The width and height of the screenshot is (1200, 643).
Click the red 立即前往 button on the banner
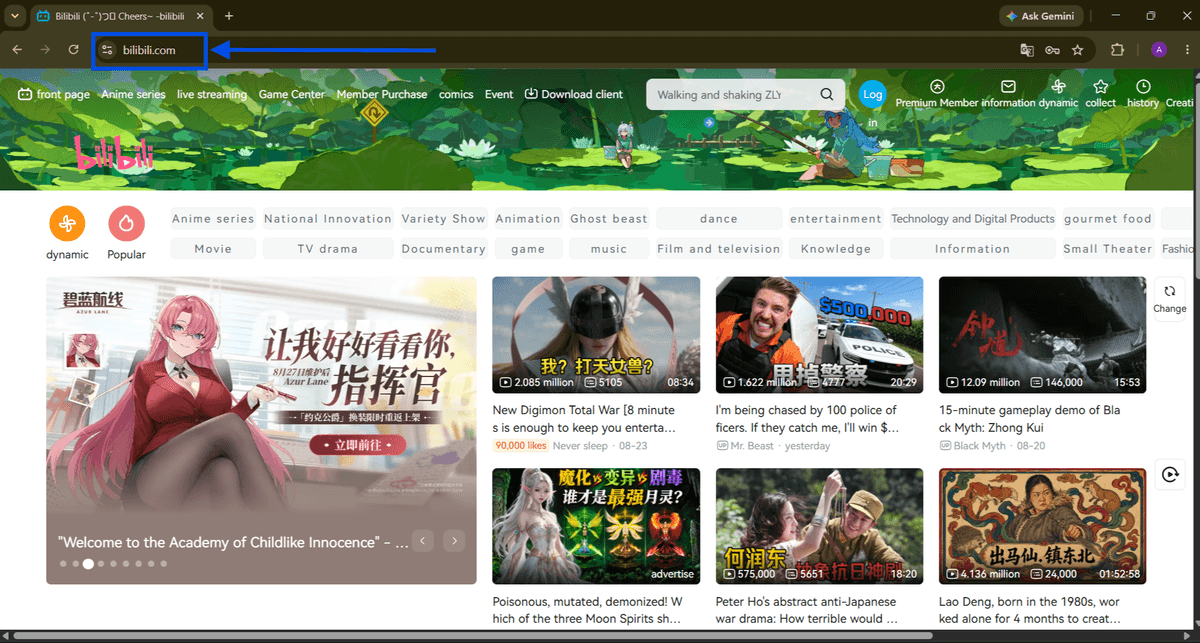coord(357,445)
